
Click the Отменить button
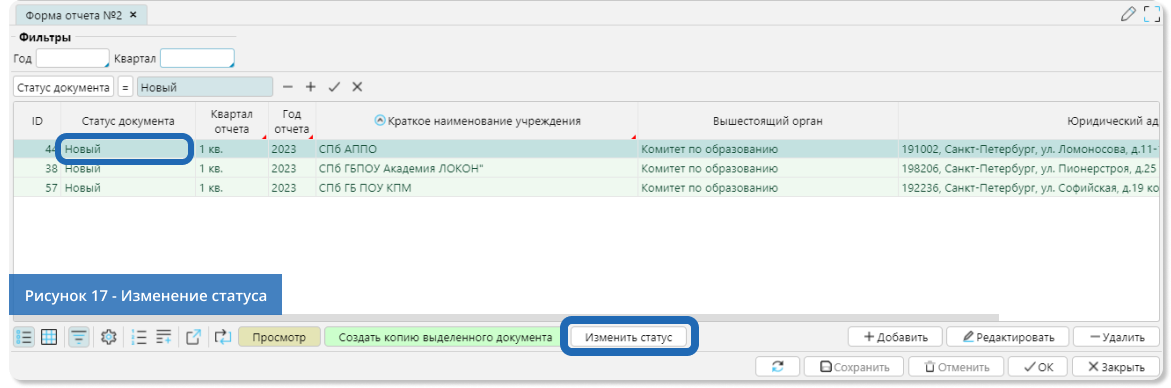click(956, 367)
